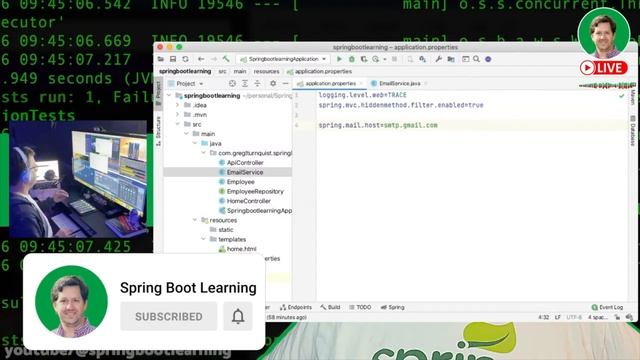Run the application with the green play icon

[x=339, y=59]
